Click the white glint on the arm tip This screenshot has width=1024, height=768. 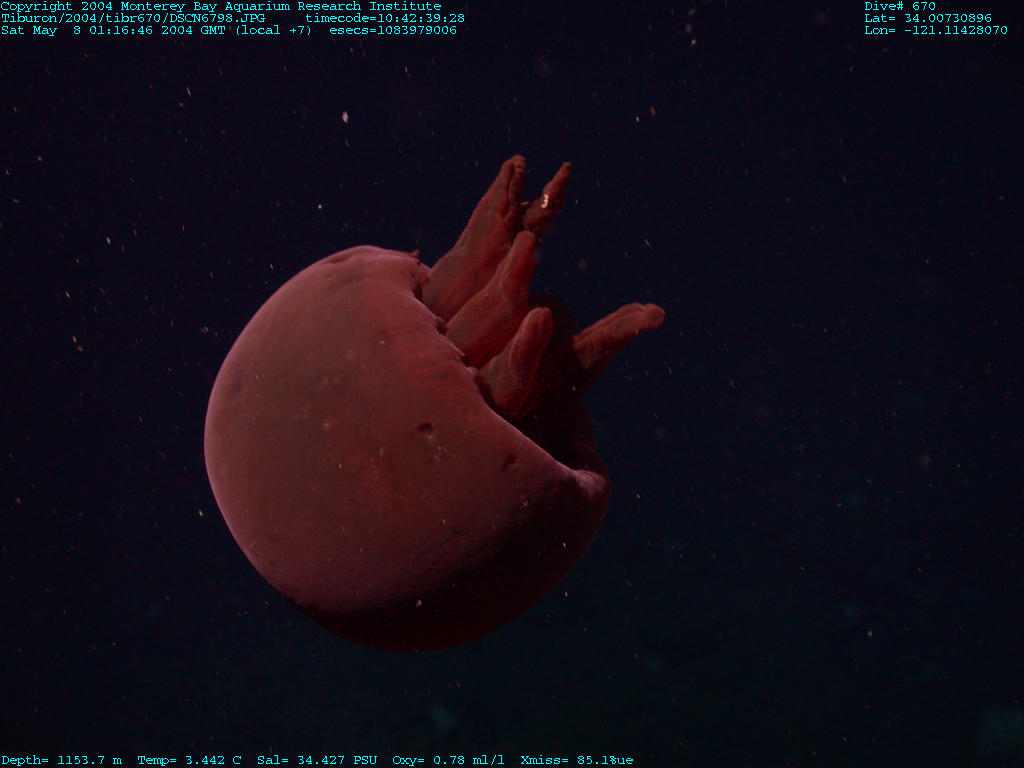point(546,201)
